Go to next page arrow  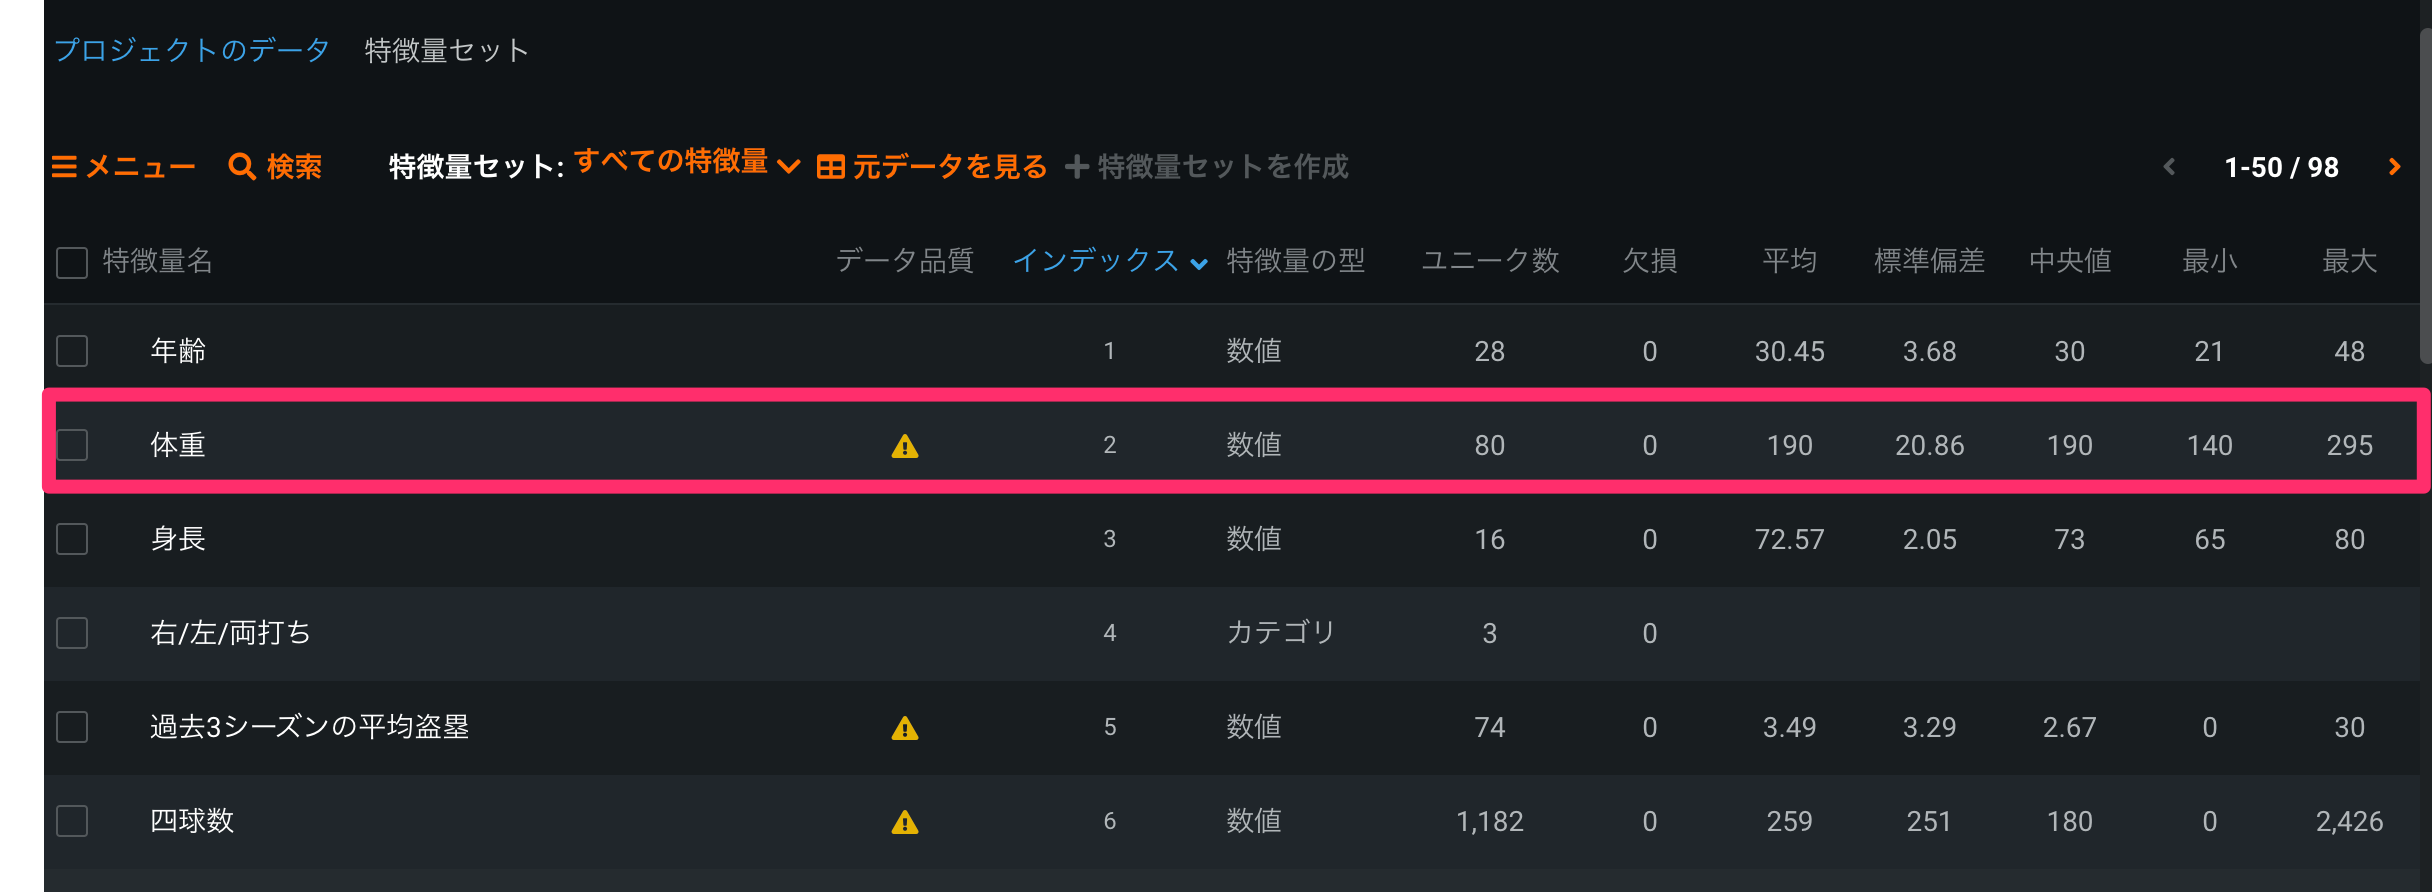pyautogui.click(x=2394, y=167)
